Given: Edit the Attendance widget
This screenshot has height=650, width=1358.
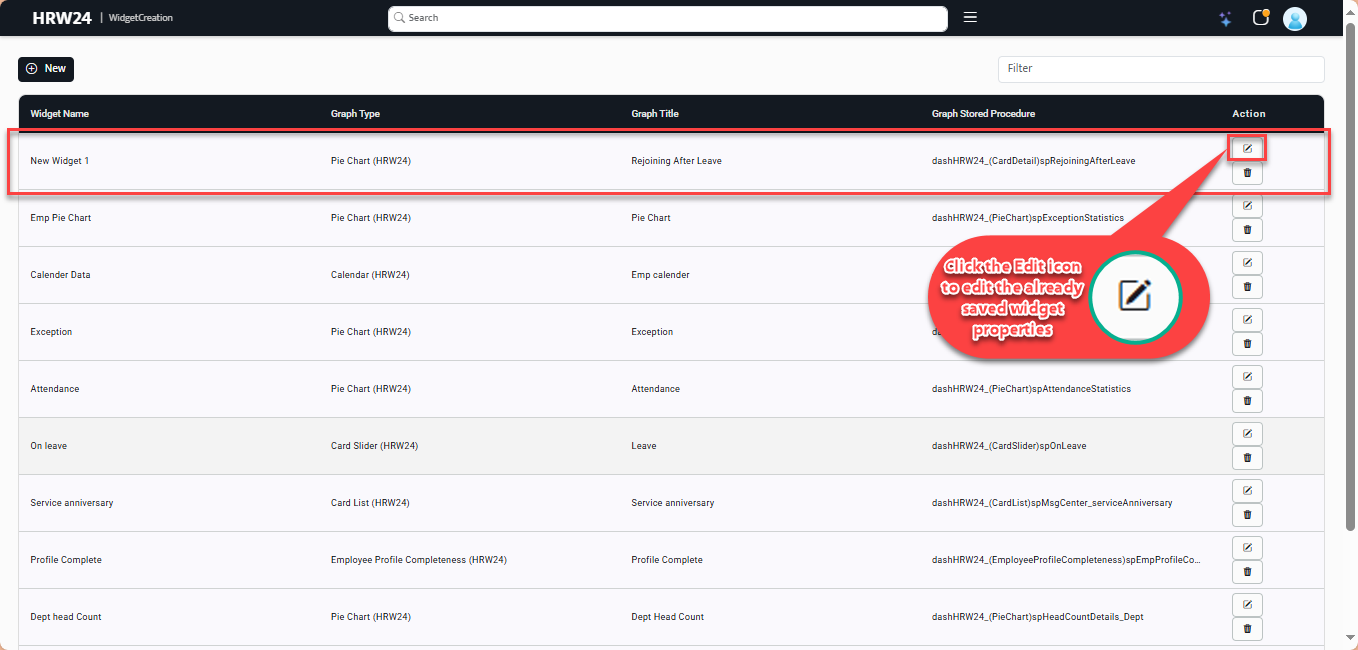Looking at the screenshot, I should [x=1247, y=376].
